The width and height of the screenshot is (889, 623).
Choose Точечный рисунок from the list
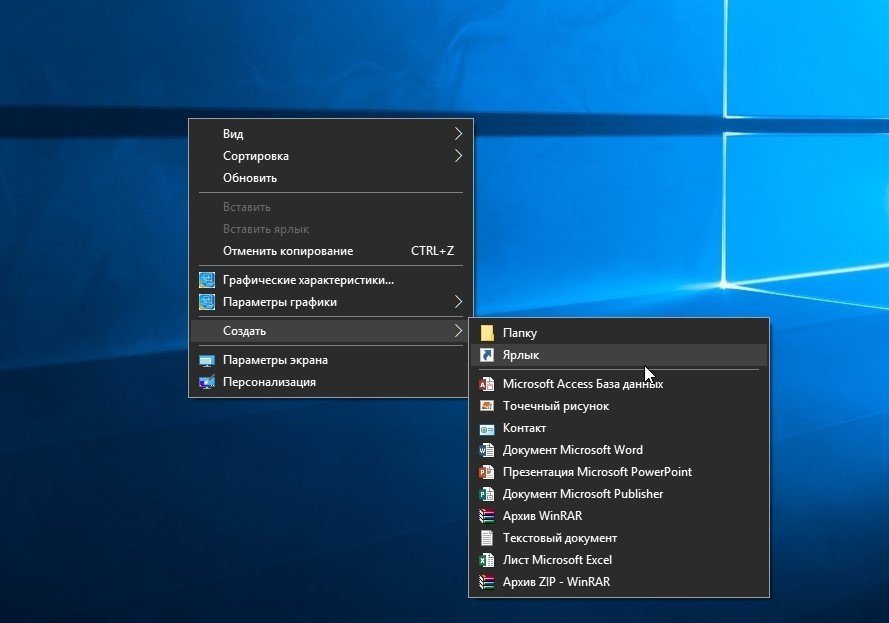coord(556,406)
